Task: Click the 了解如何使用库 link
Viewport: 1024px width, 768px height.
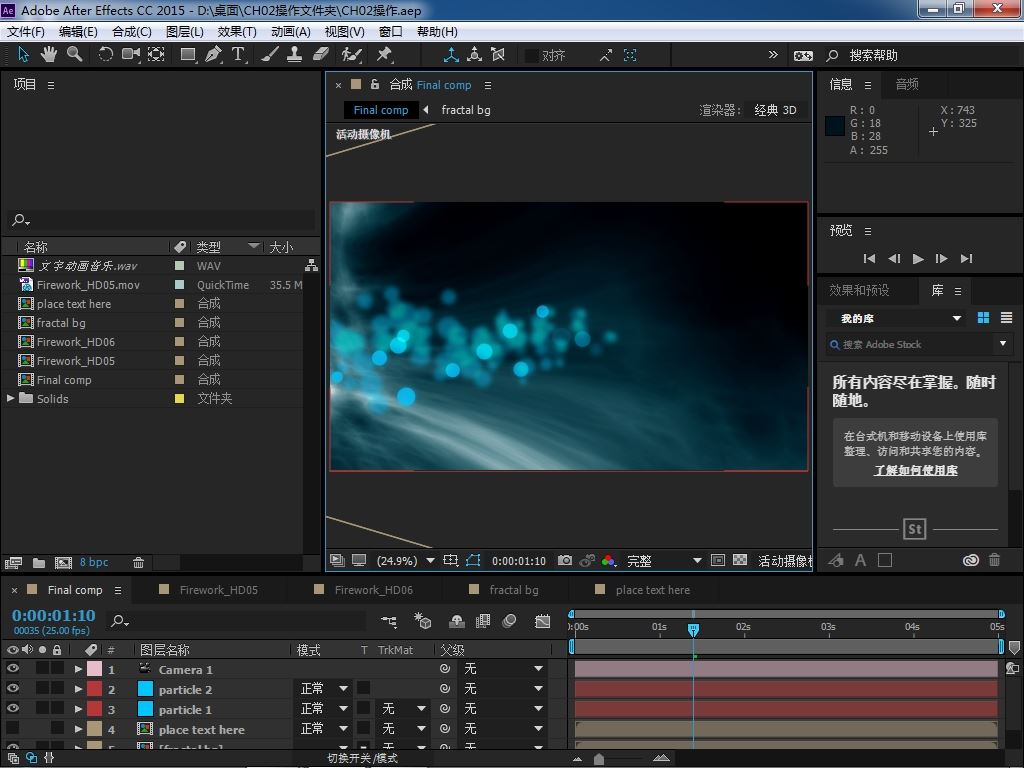Action: pyautogui.click(x=916, y=470)
